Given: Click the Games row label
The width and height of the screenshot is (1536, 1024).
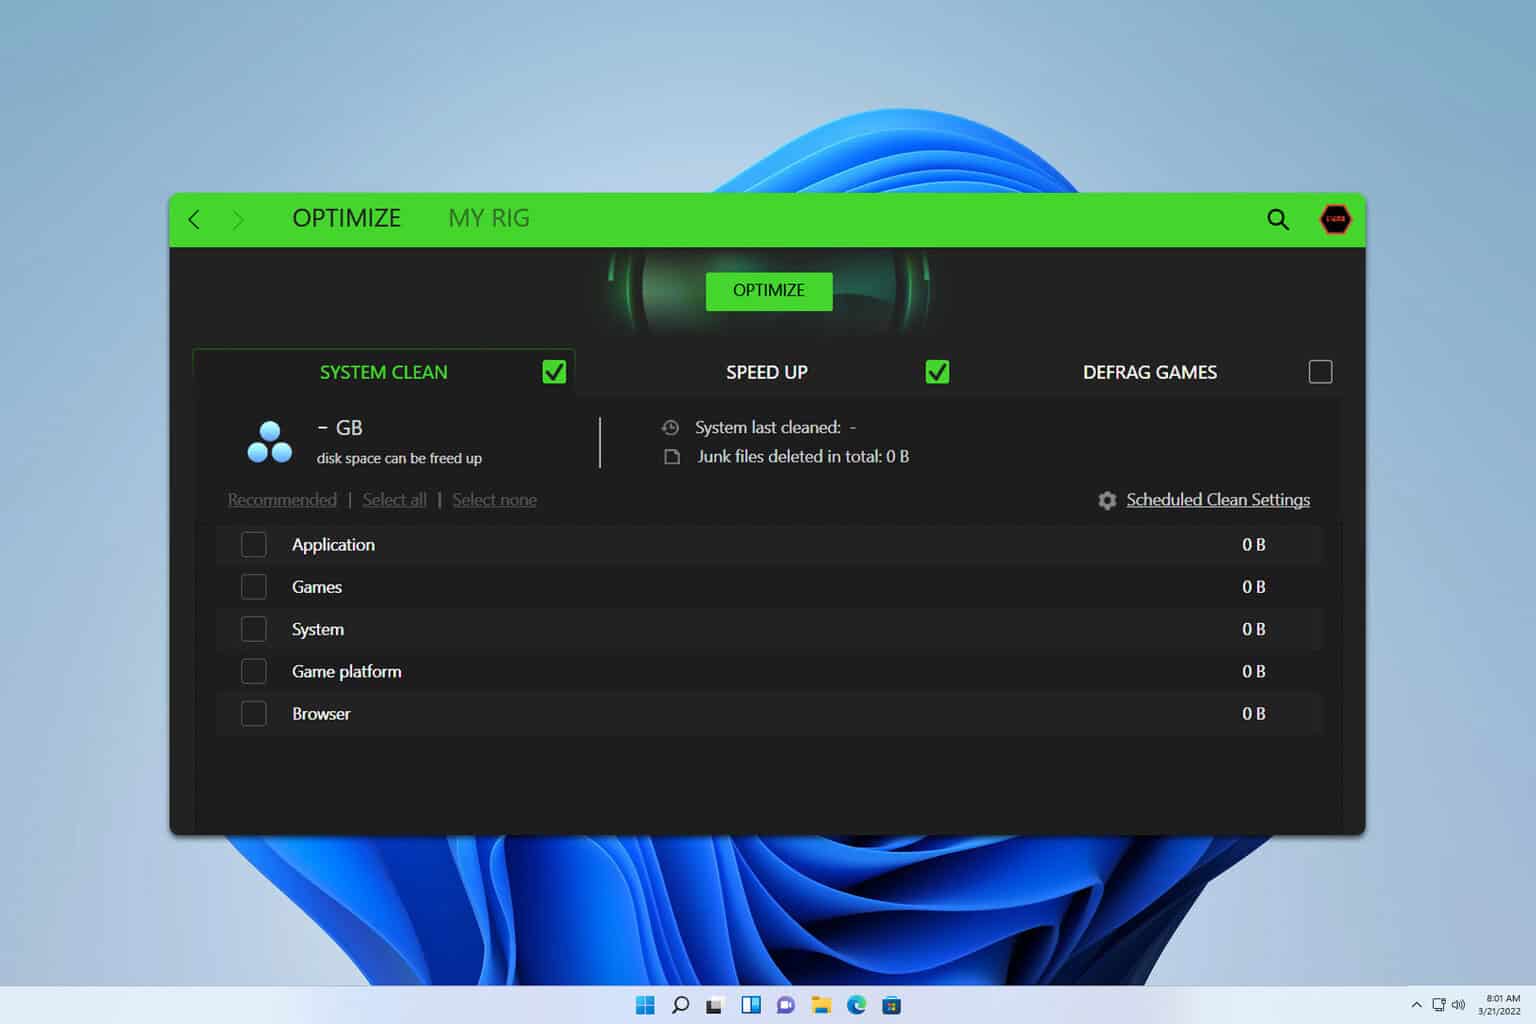Looking at the screenshot, I should pyautogui.click(x=316, y=587).
